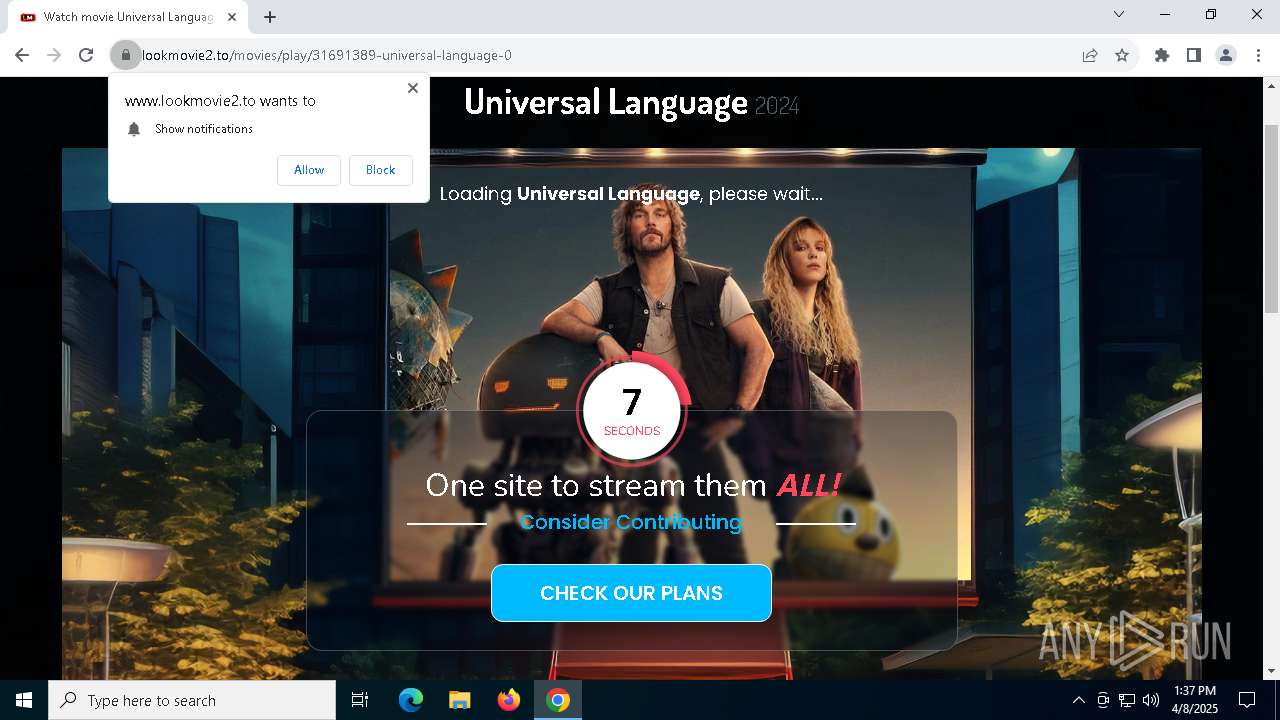The width and height of the screenshot is (1280, 720).
Task: Select Chrome icon on taskbar
Action: point(558,700)
